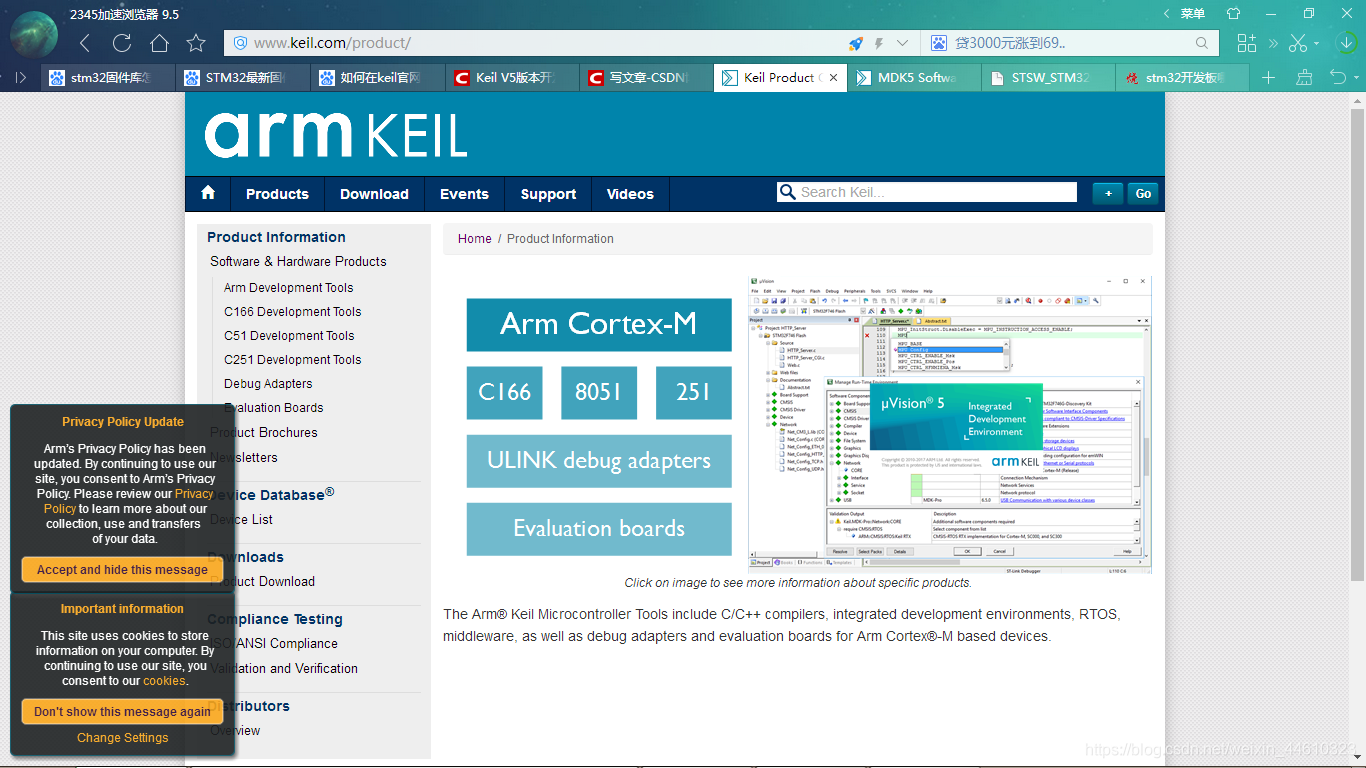
Task: Focus the Search Keil input field
Action: click(x=927, y=192)
